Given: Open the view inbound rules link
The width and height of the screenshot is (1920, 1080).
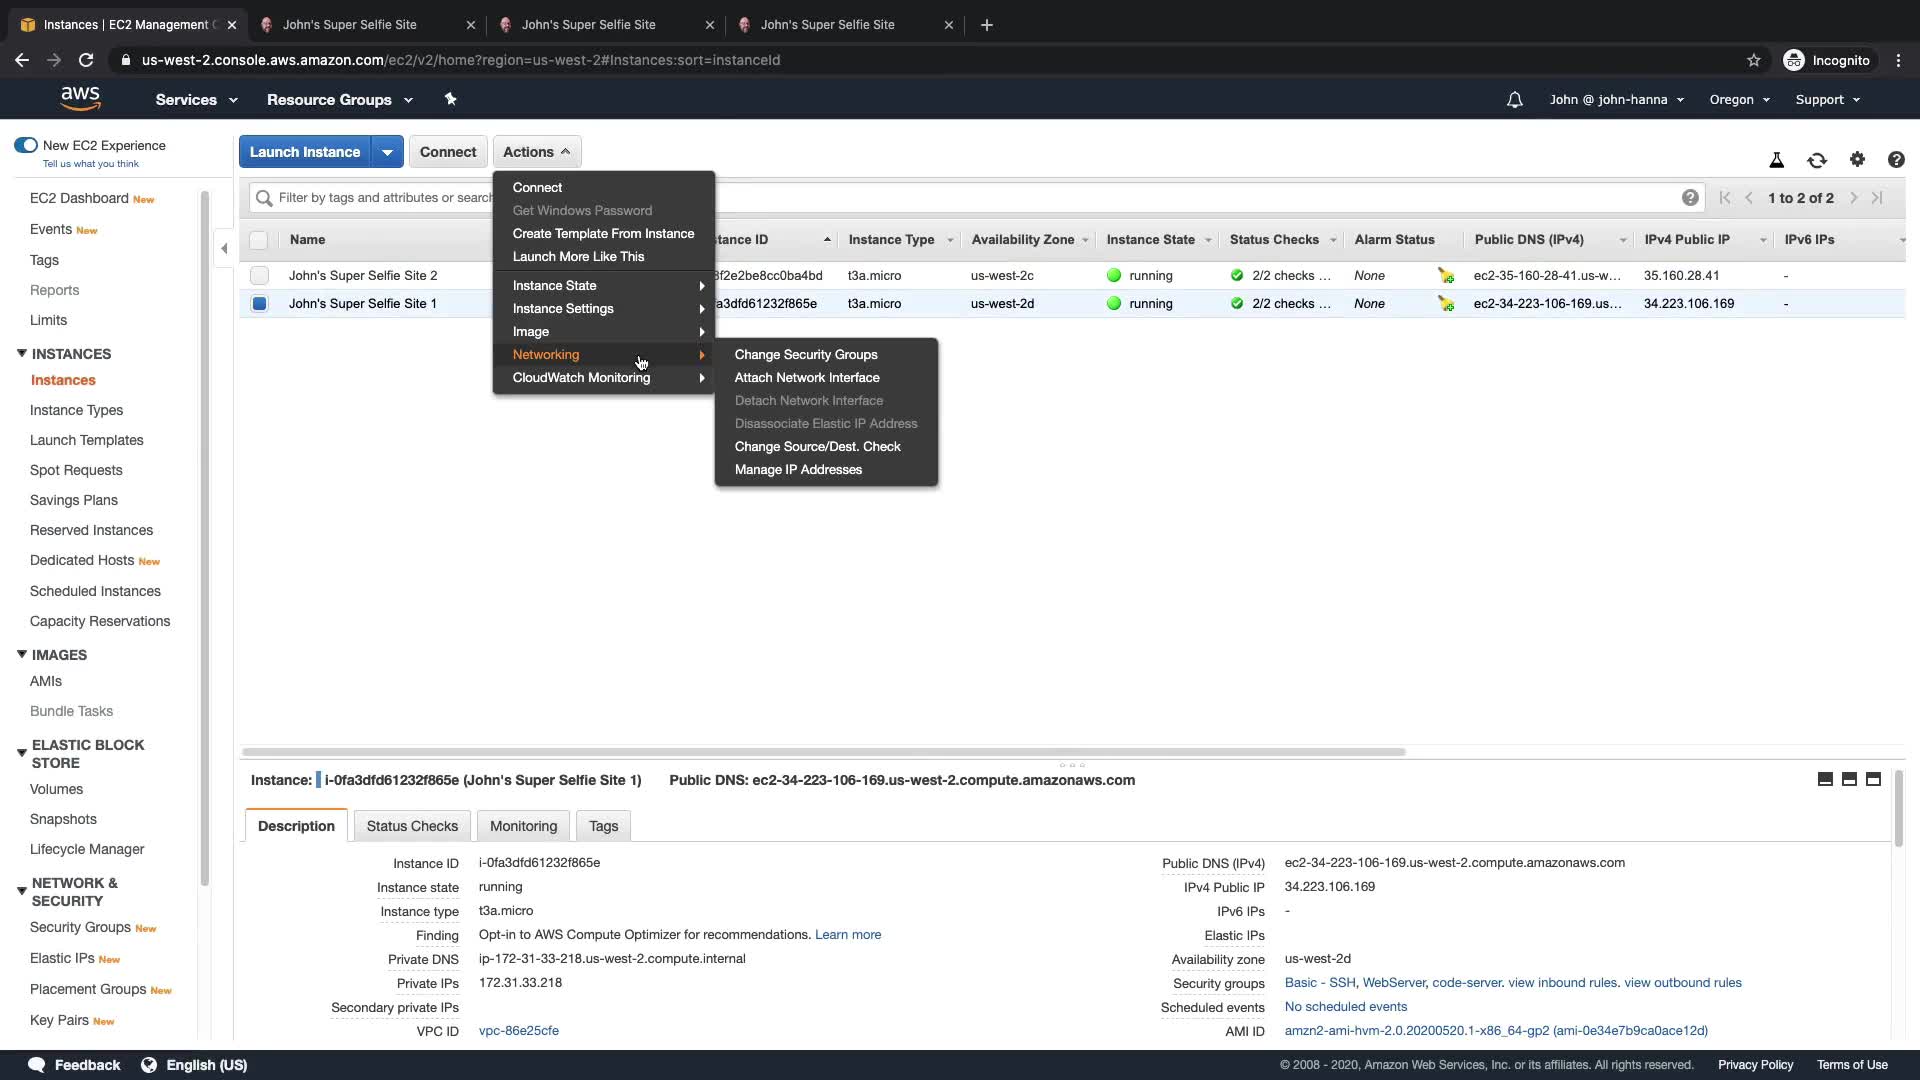Looking at the screenshot, I should (x=1562, y=983).
